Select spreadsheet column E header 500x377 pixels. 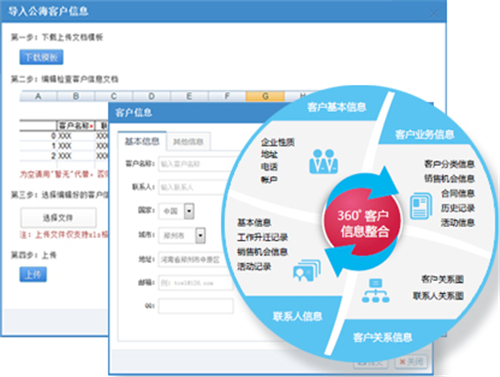pos(189,96)
